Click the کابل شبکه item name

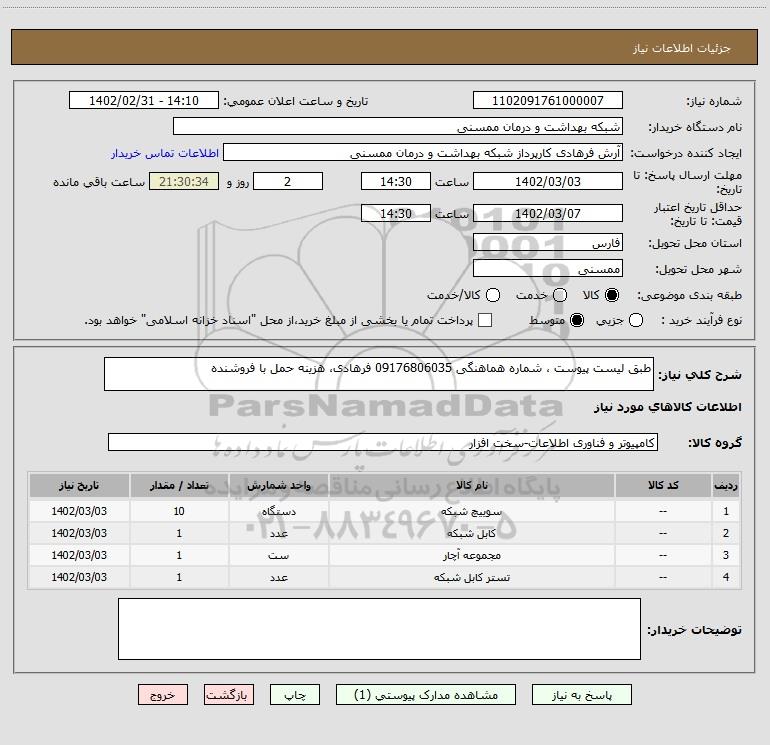(x=471, y=533)
